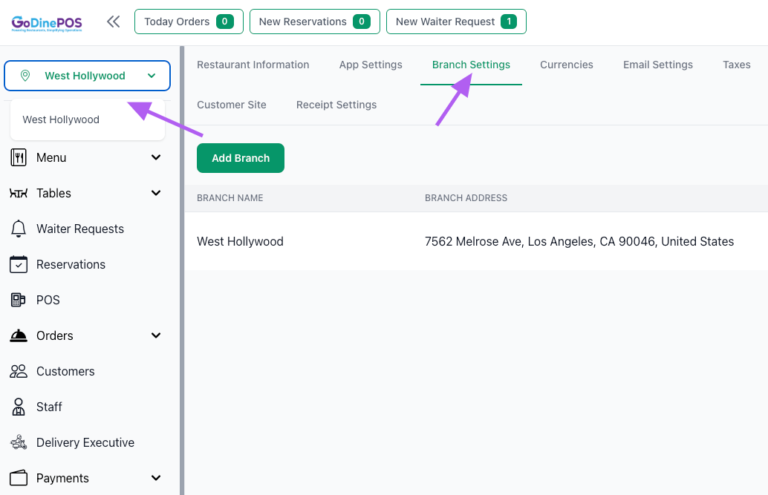This screenshot has width=768, height=495.
Task: Open the Receipt Settings tab
Action: tap(336, 105)
